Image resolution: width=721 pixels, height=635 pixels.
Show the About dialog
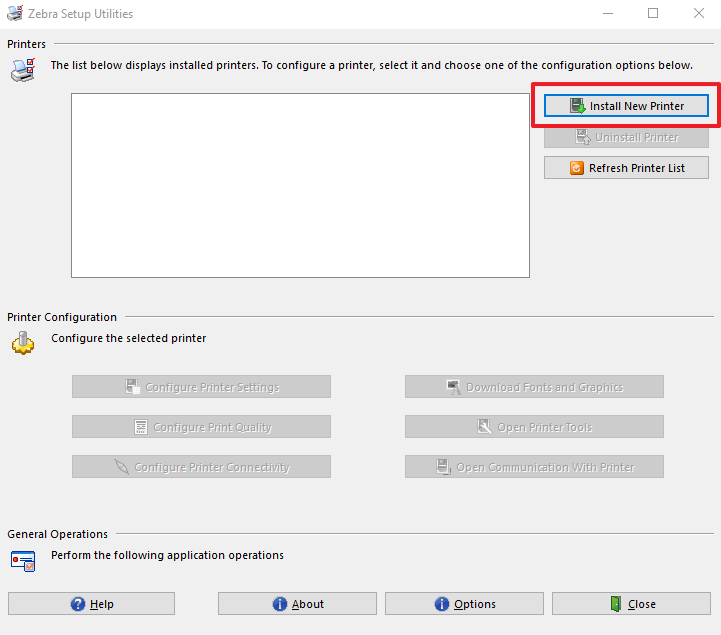[297, 604]
